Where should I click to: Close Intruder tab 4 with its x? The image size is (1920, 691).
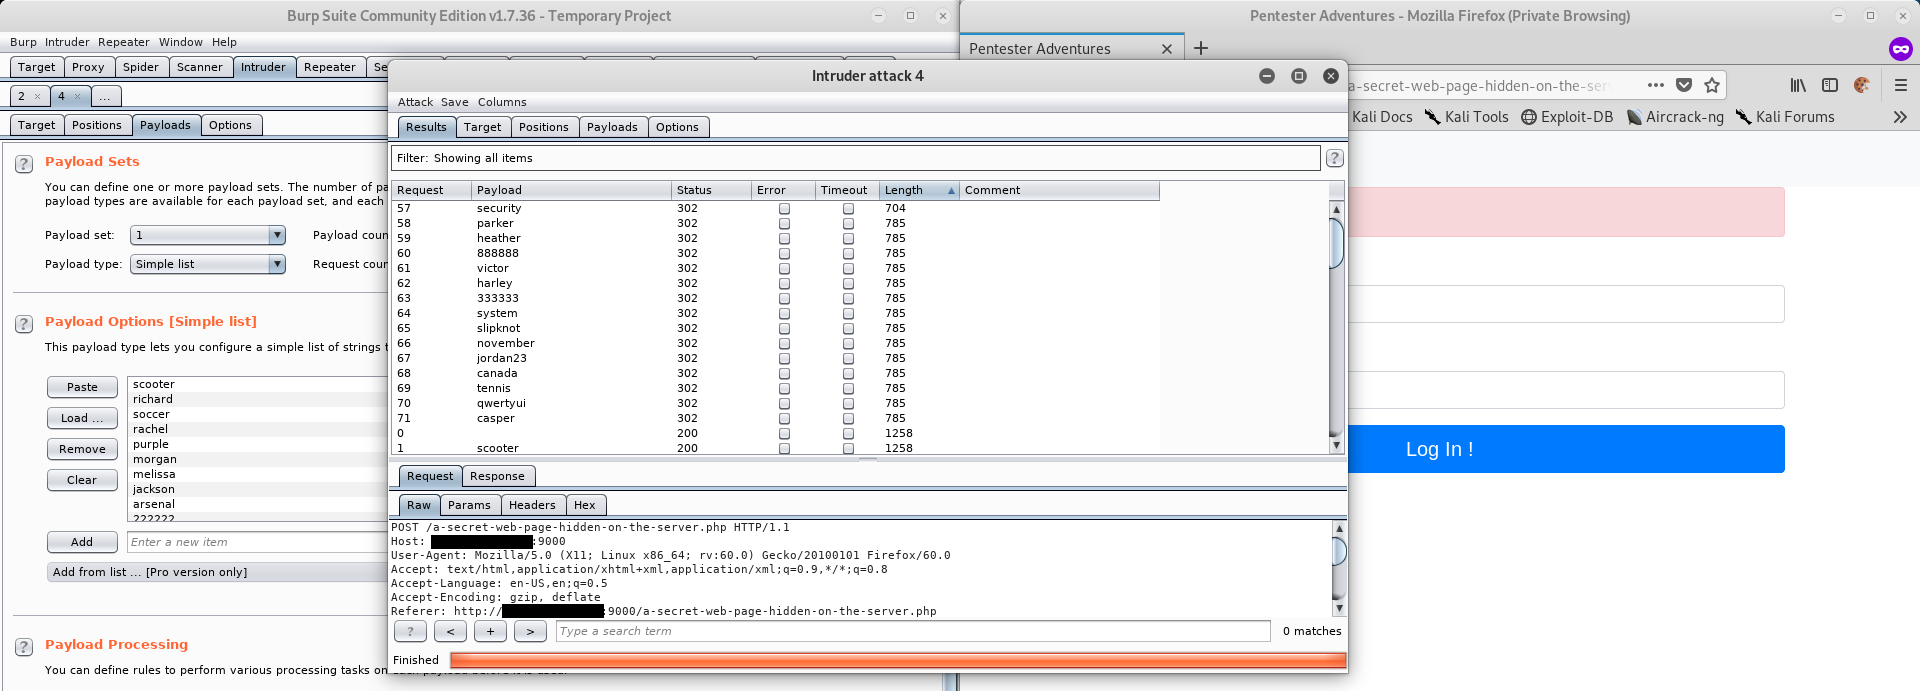(77, 96)
